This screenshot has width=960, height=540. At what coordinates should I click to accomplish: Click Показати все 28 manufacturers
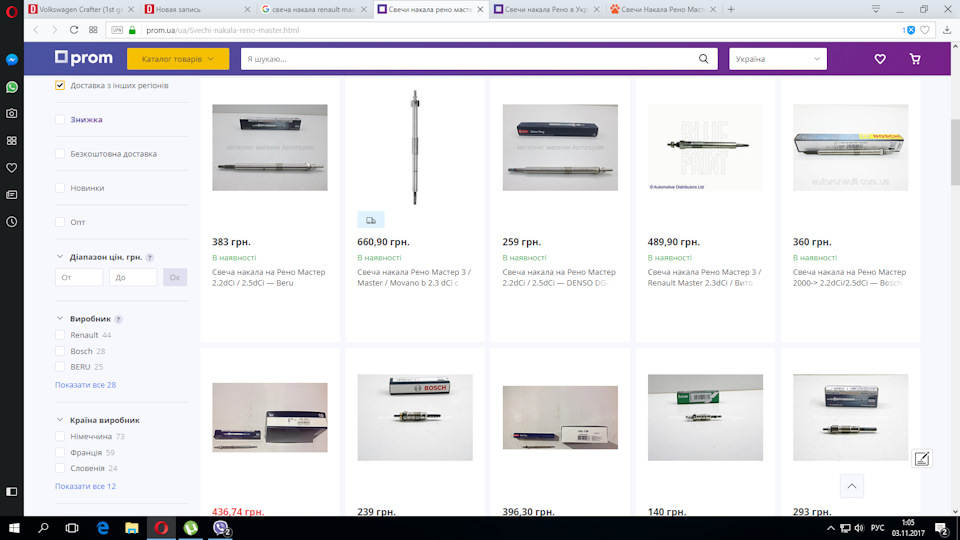pyautogui.click(x=85, y=384)
